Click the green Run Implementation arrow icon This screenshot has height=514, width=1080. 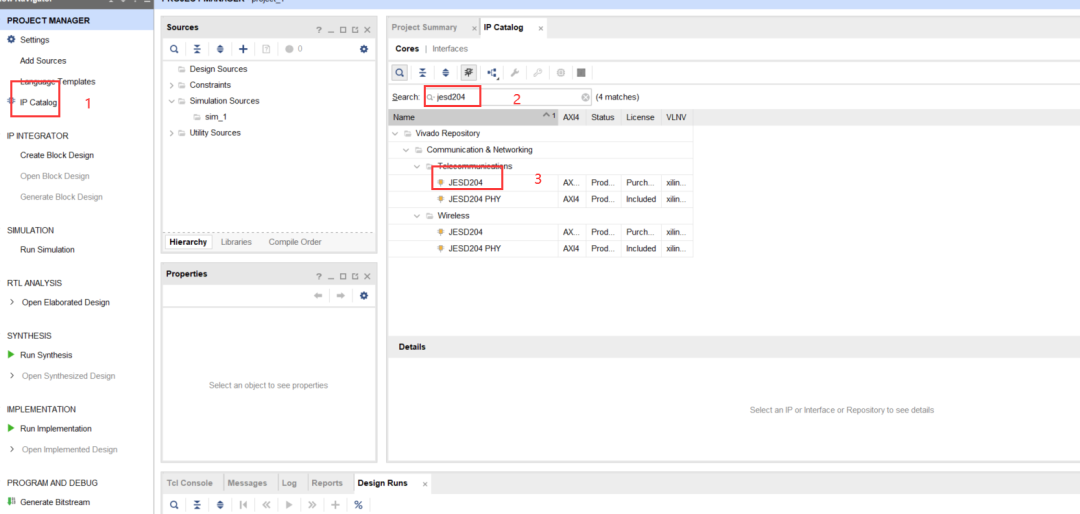tap(11, 429)
